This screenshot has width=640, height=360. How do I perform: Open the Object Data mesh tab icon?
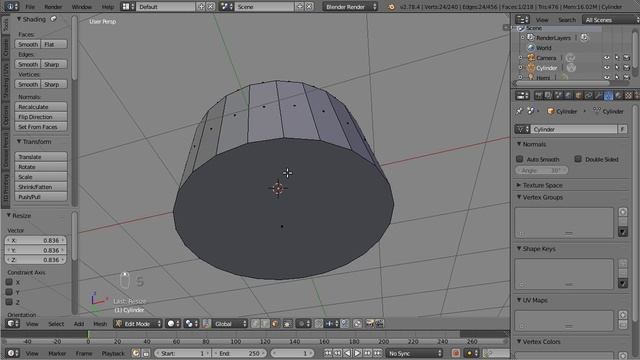(608, 96)
